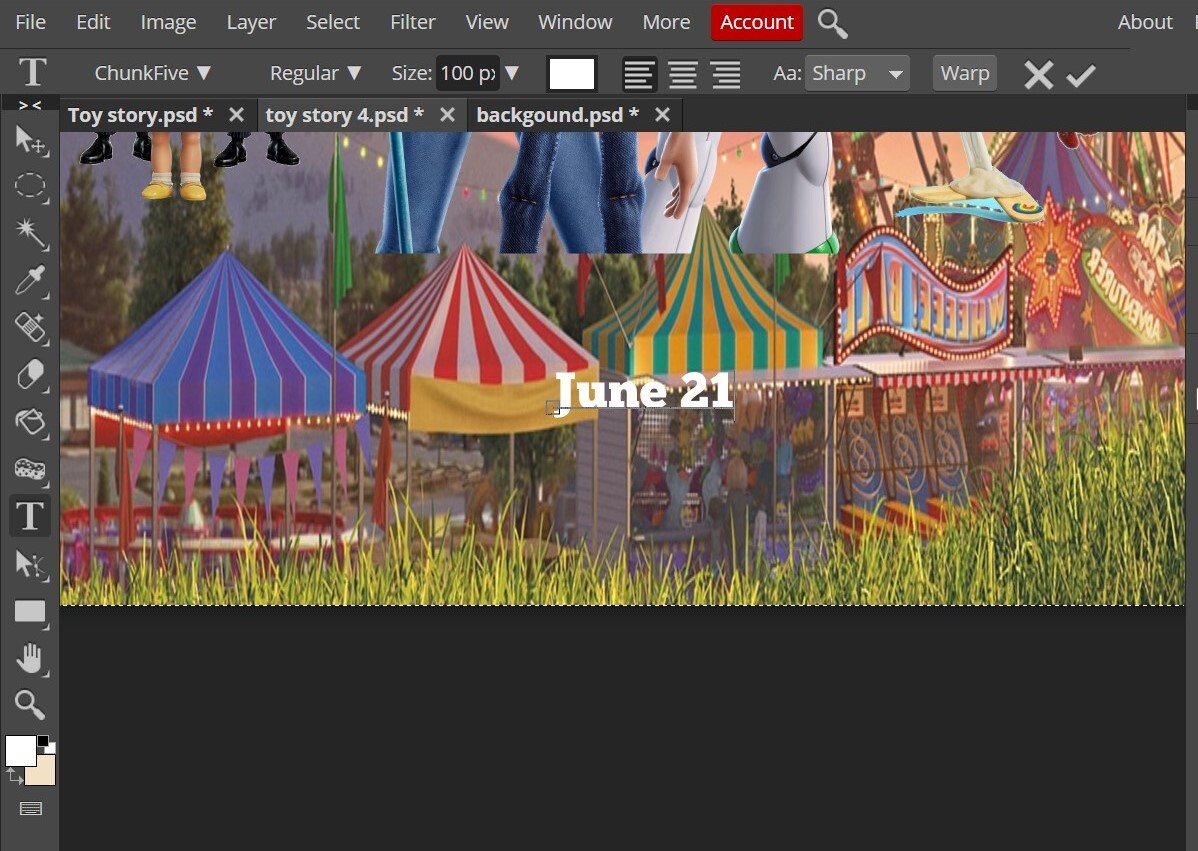Open the More menu

pos(666,22)
